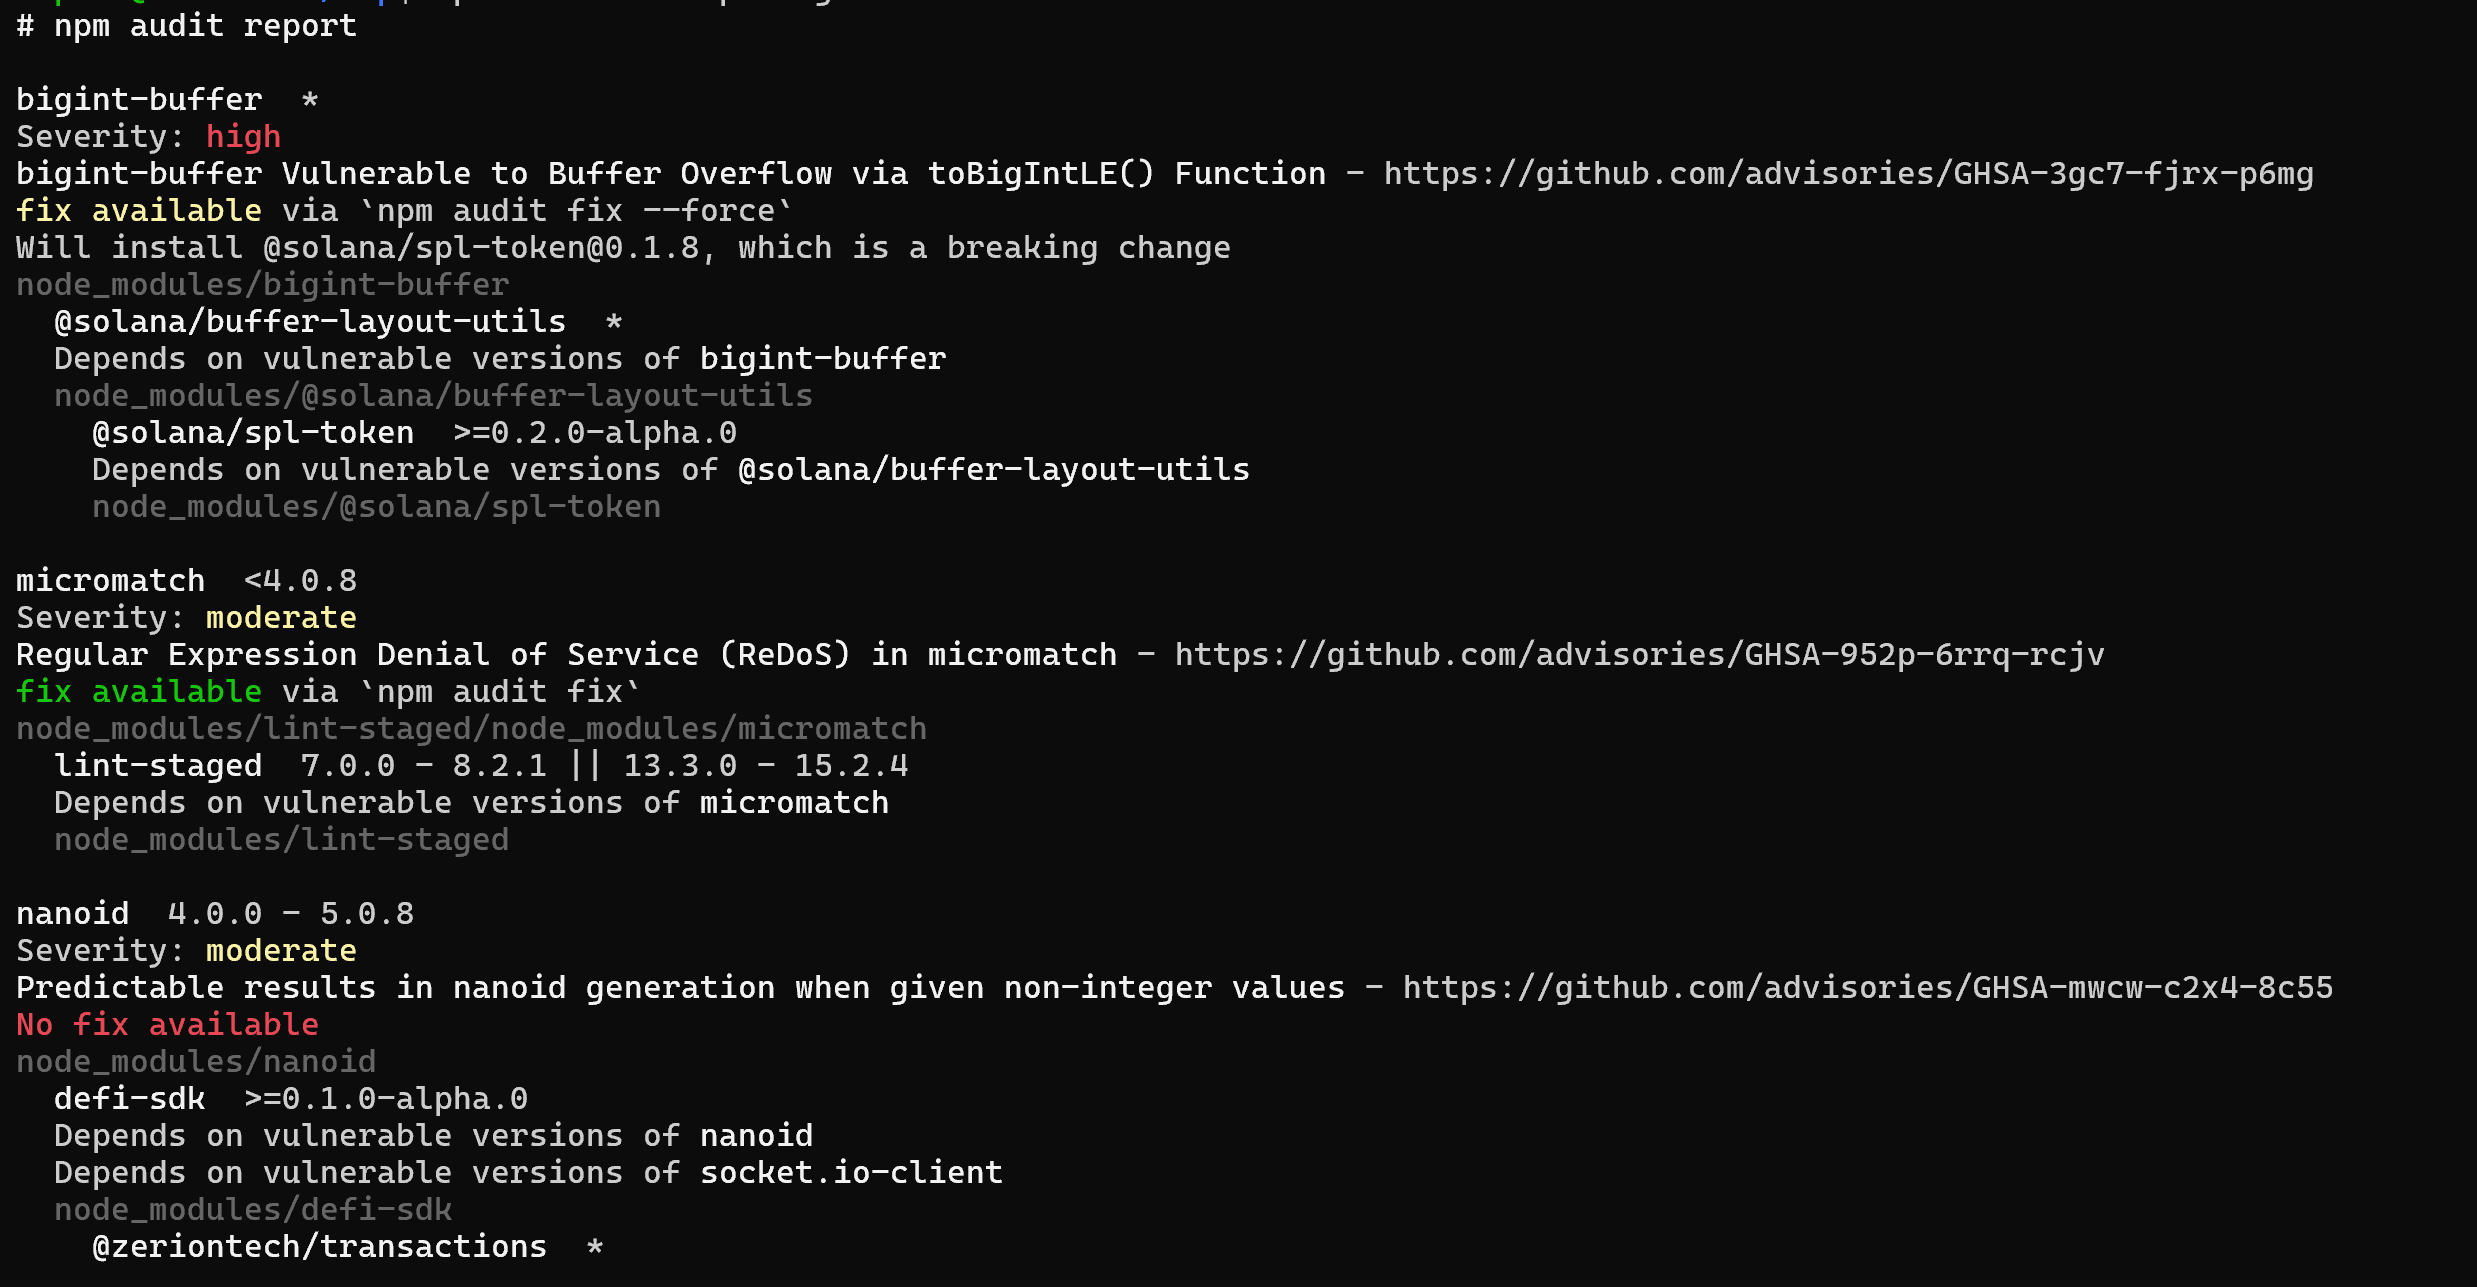Click the "micromatch <4.0.8" package heading
Image resolution: width=2477 pixels, height=1287 pixels.
click(x=186, y=581)
